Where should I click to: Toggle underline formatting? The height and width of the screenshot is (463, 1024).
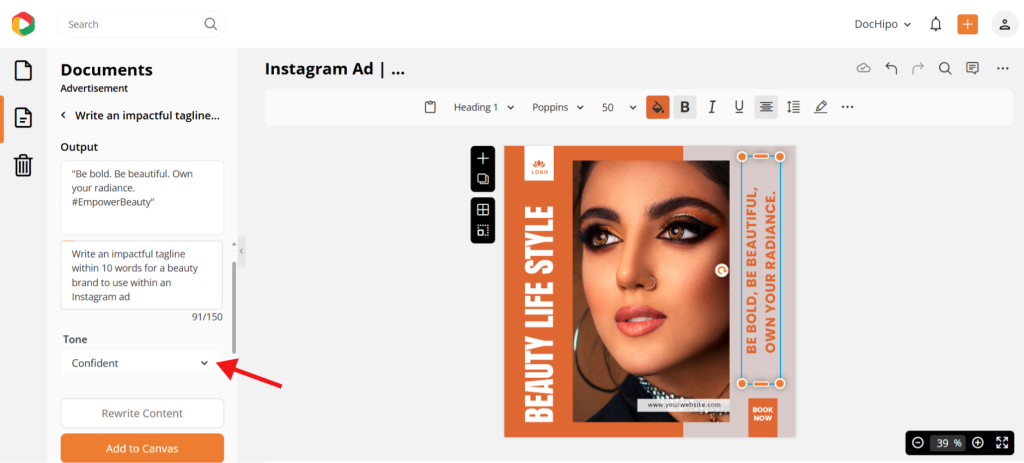click(739, 107)
